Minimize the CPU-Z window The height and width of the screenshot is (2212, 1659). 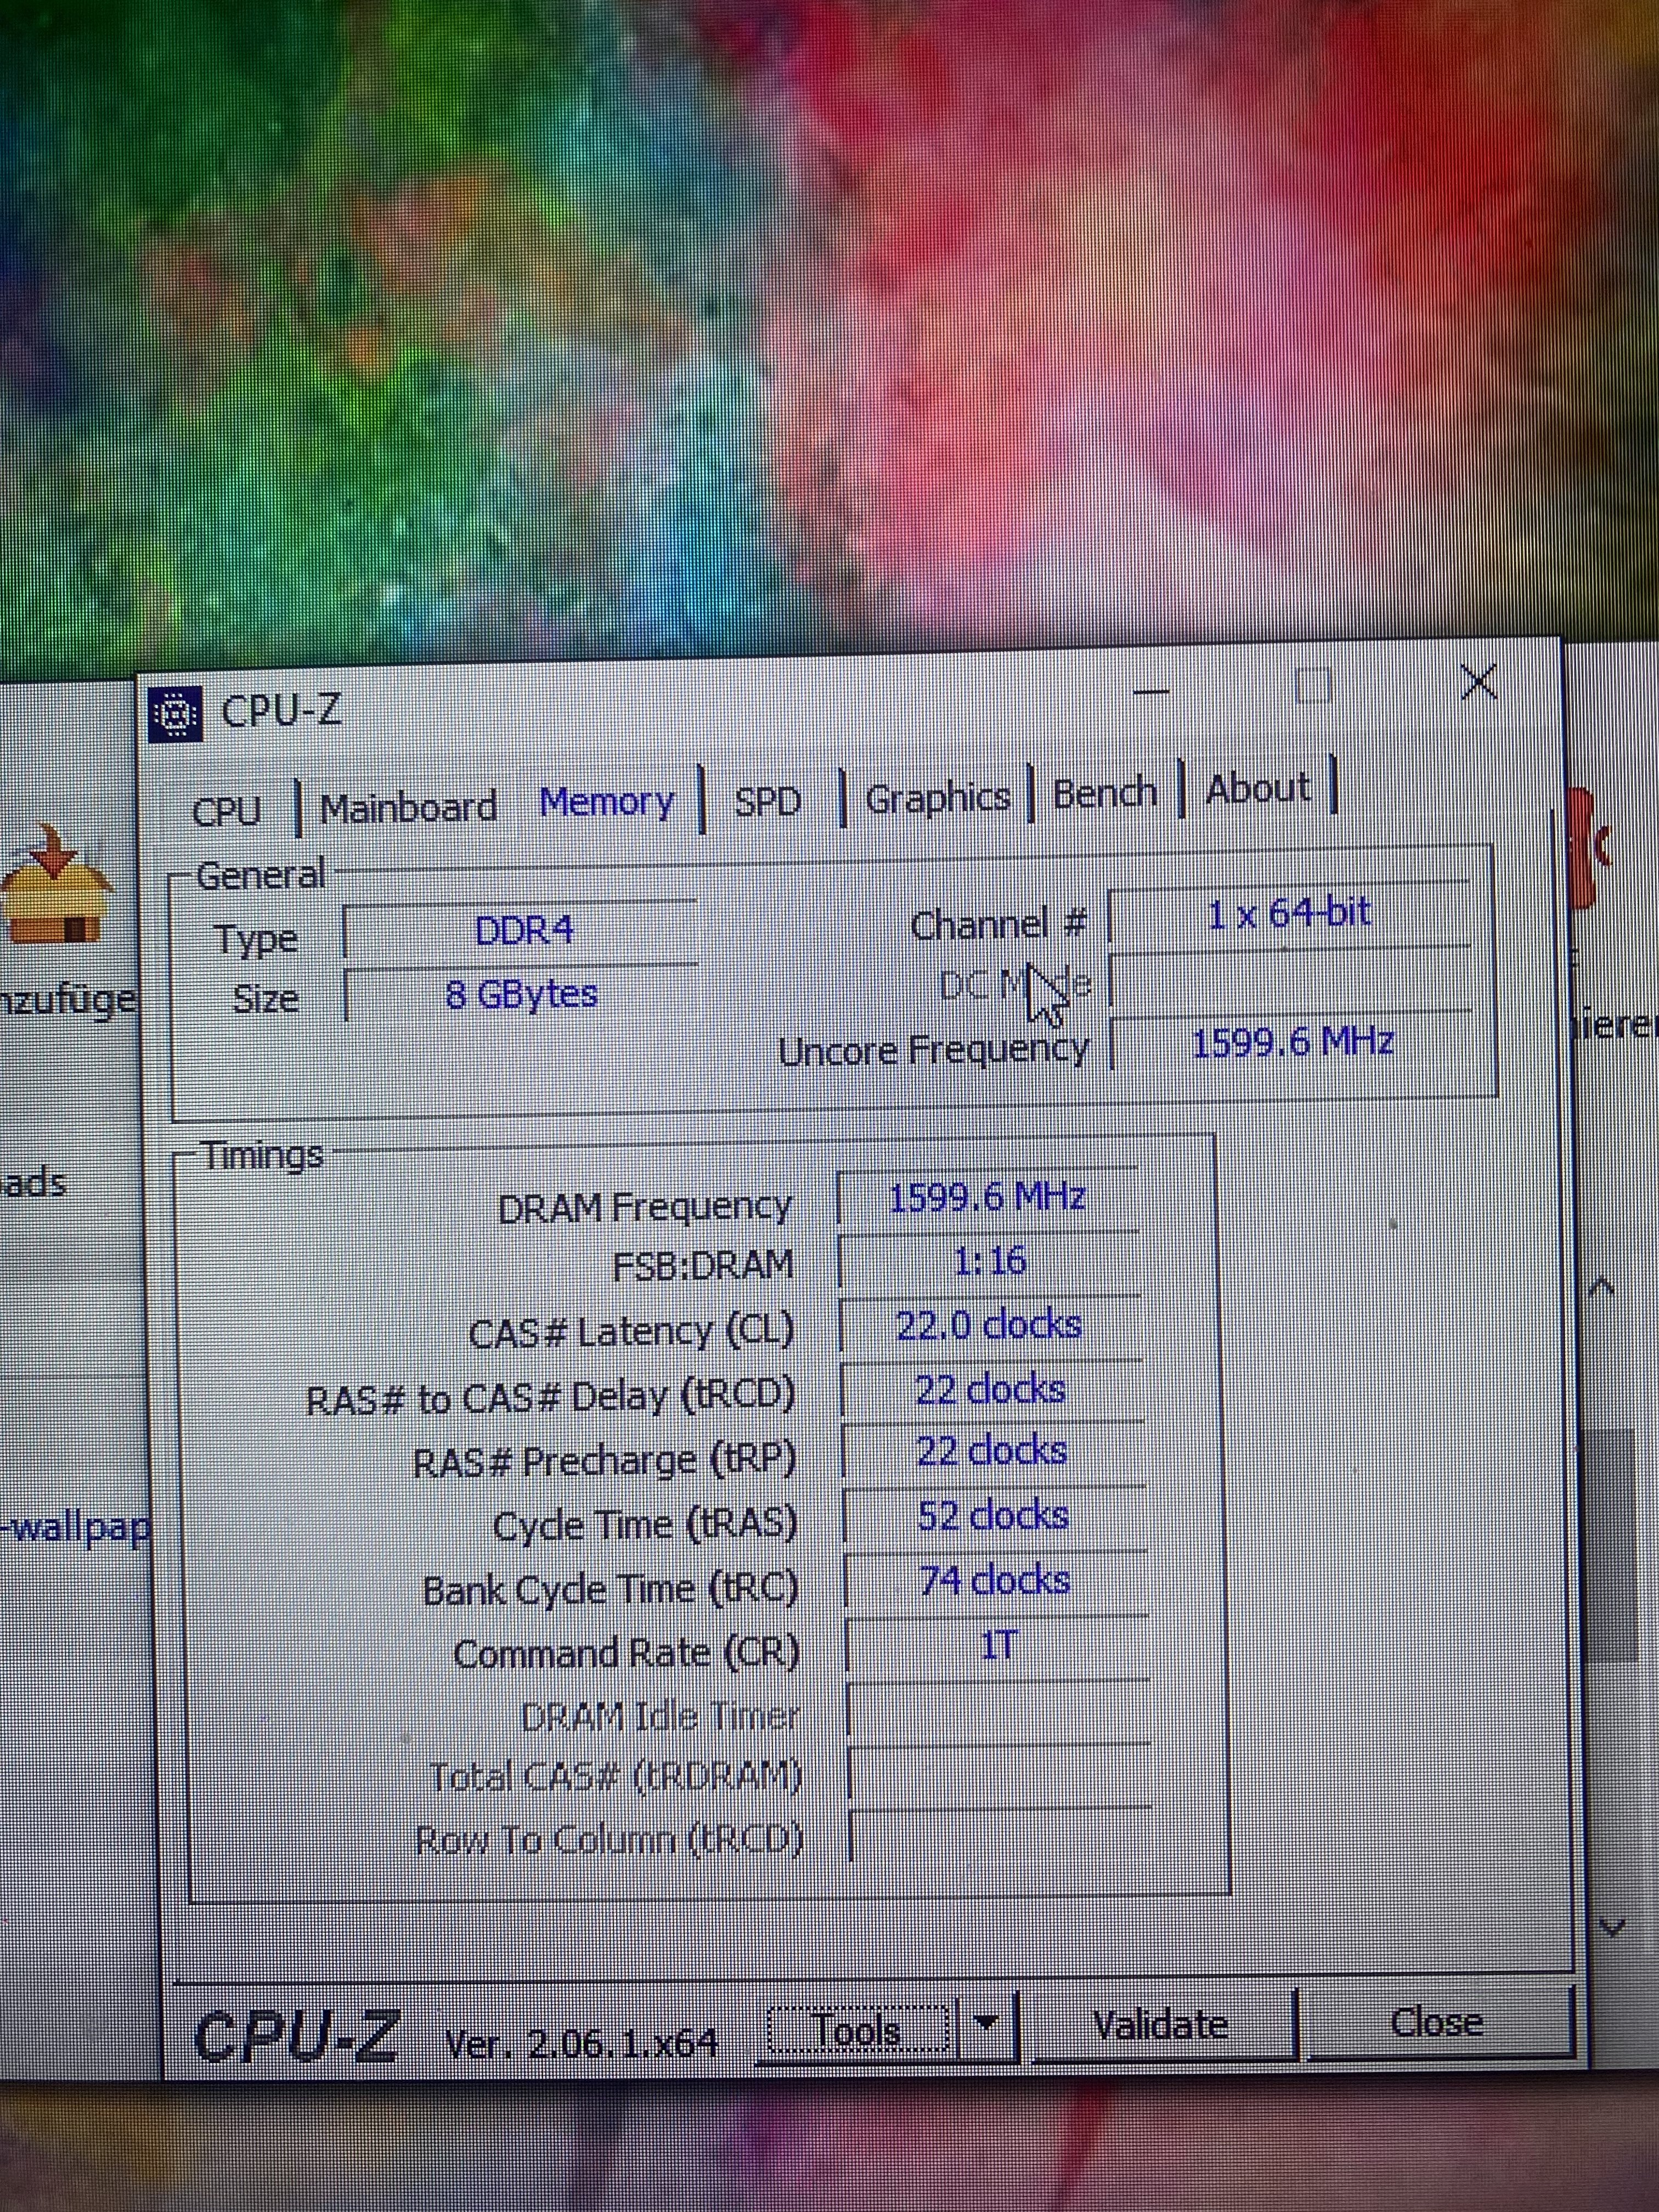(1151, 691)
